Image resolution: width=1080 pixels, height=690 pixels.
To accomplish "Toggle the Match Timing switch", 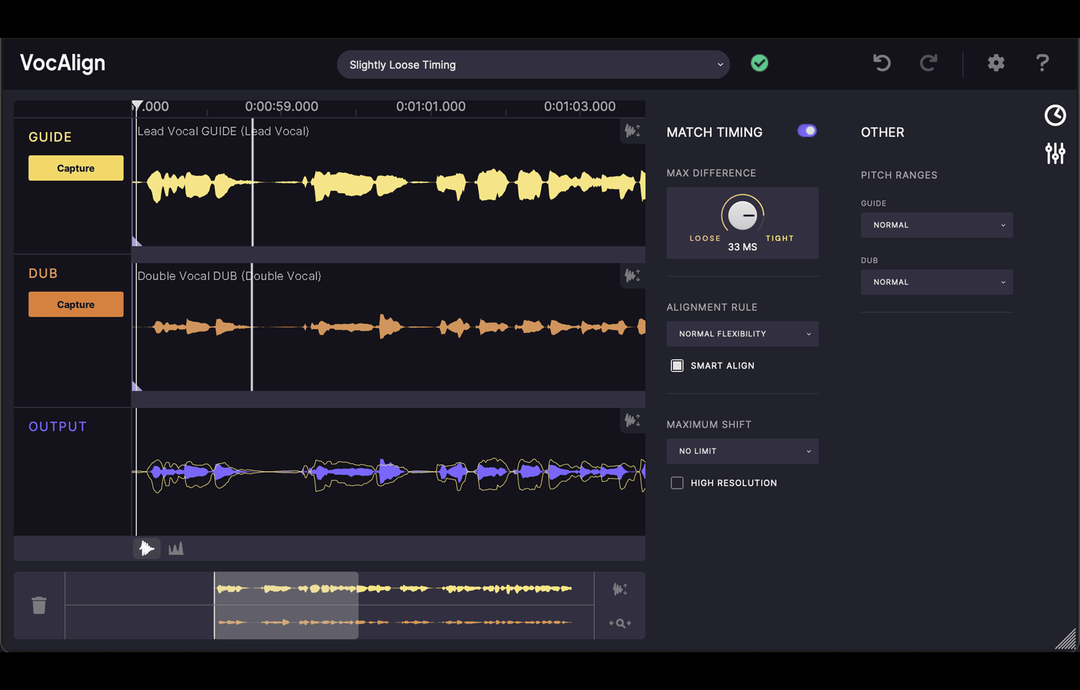I will (x=807, y=131).
